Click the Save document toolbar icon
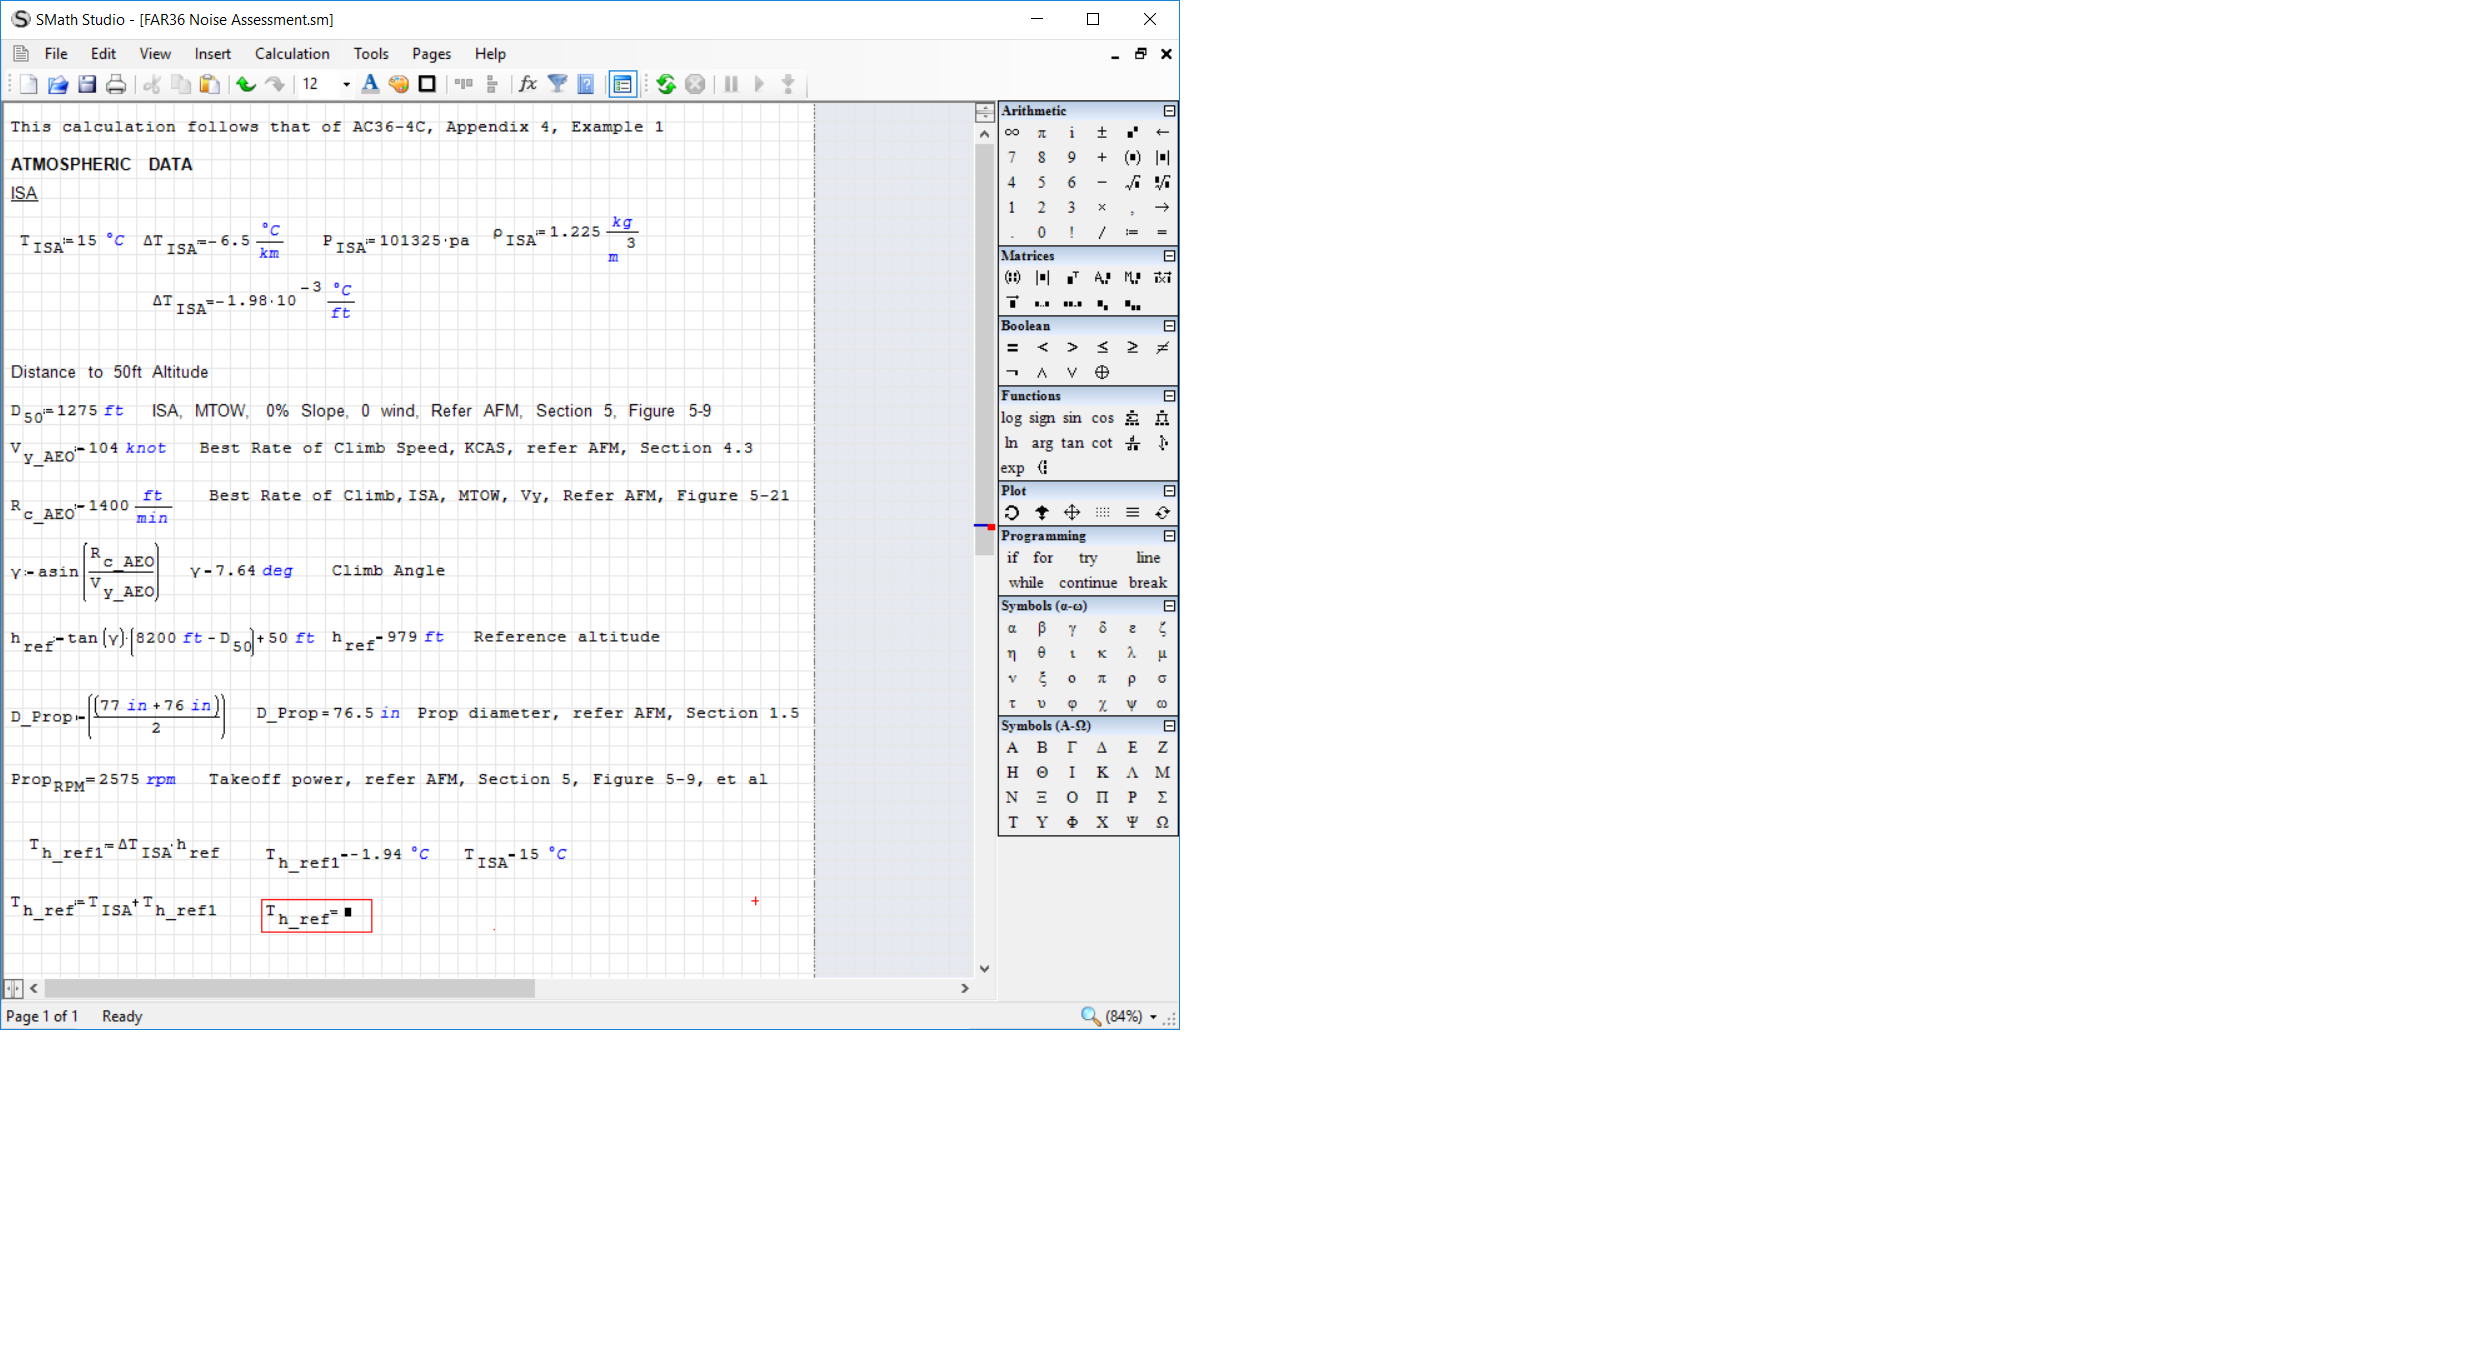This screenshot has width=2484, height=1352. [x=87, y=84]
